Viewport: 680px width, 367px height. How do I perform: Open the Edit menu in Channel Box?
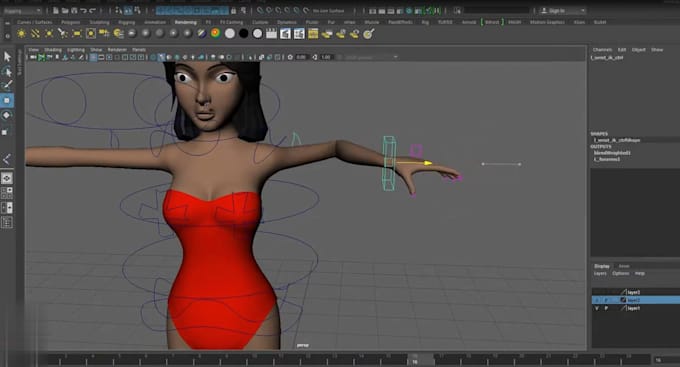(622, 50)
